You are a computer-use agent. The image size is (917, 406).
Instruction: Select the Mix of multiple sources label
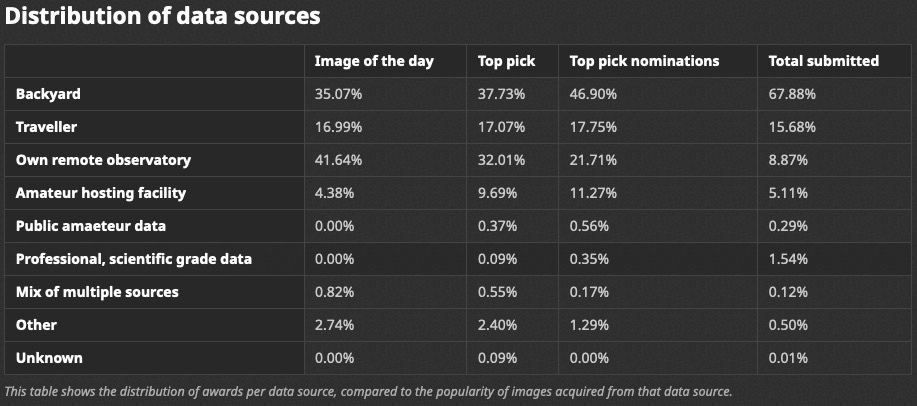pos(97,292)
